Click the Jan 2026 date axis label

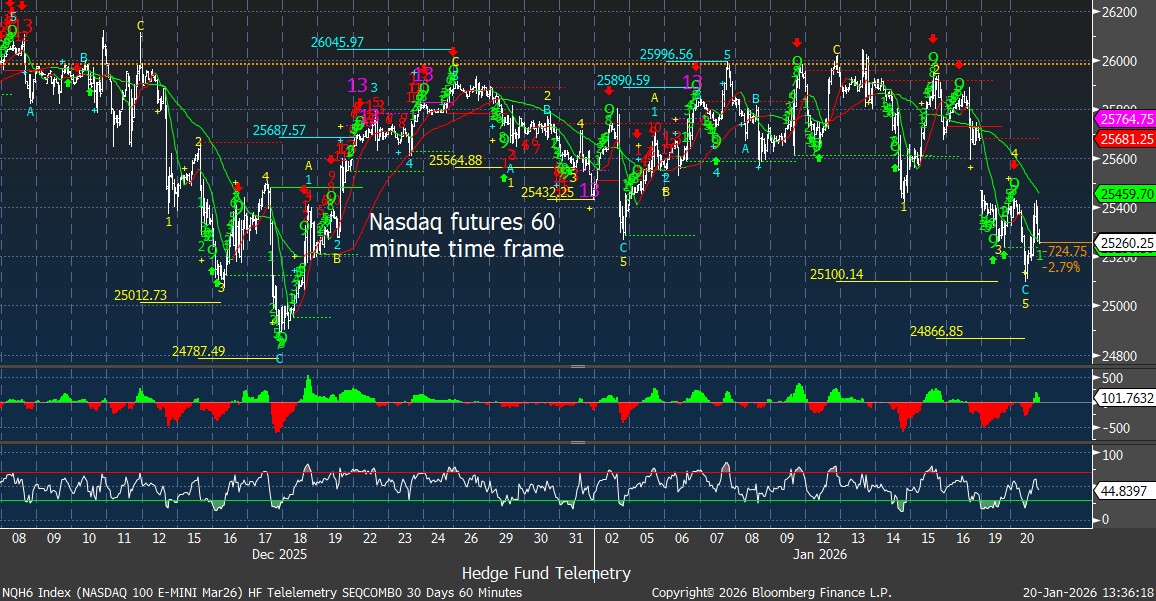(x=820, y=553)
